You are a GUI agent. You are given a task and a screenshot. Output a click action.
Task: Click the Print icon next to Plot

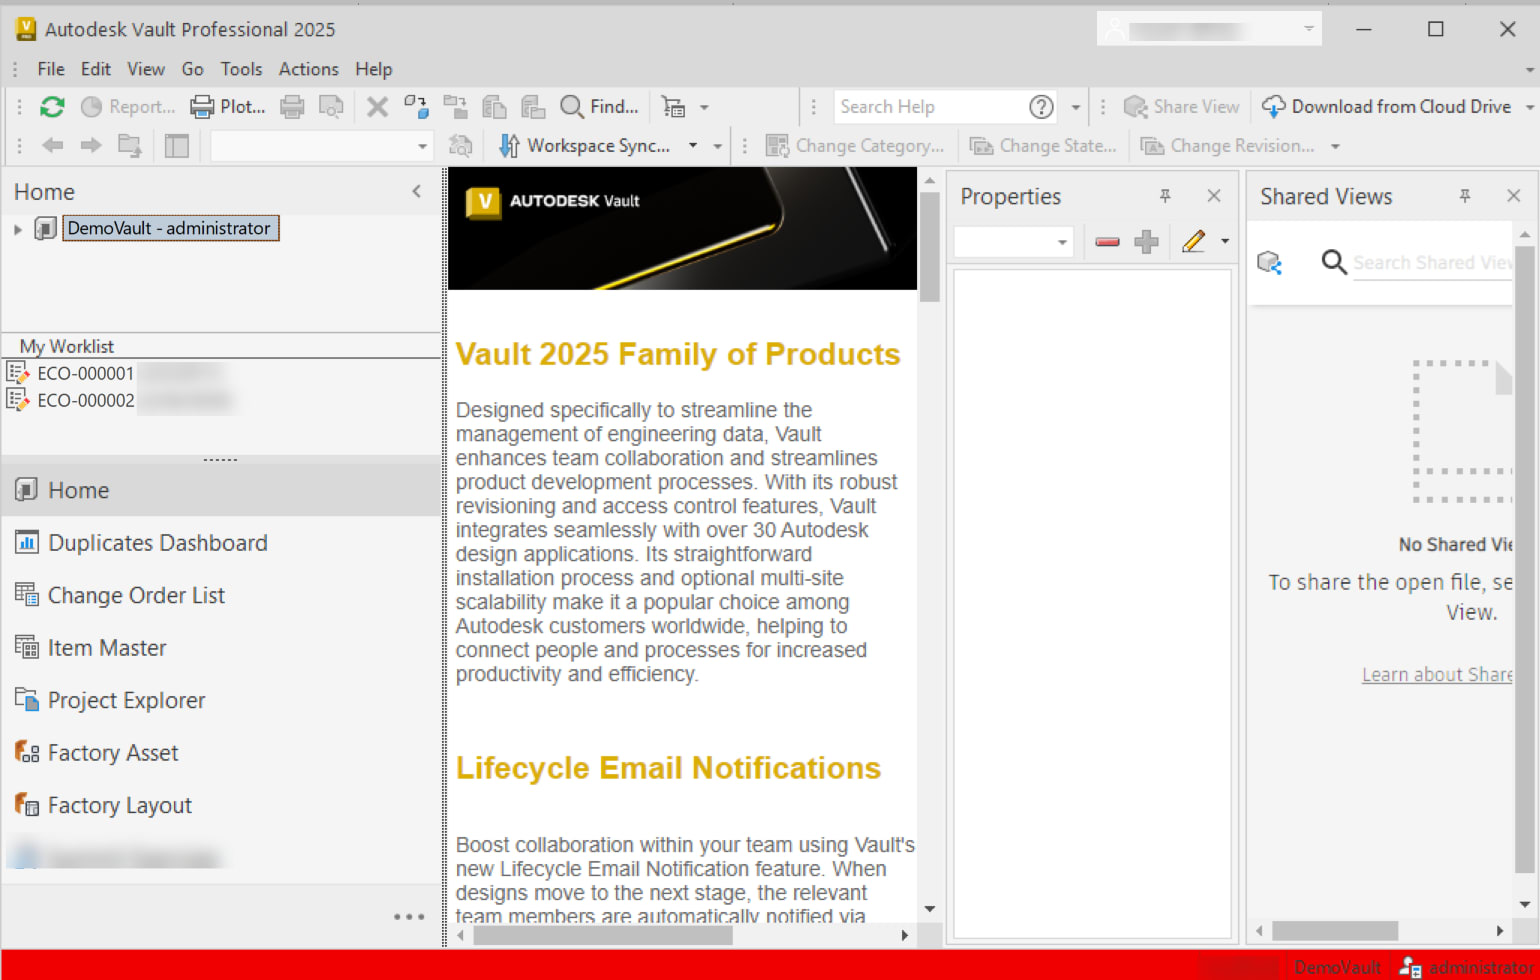tap(292, 107)
